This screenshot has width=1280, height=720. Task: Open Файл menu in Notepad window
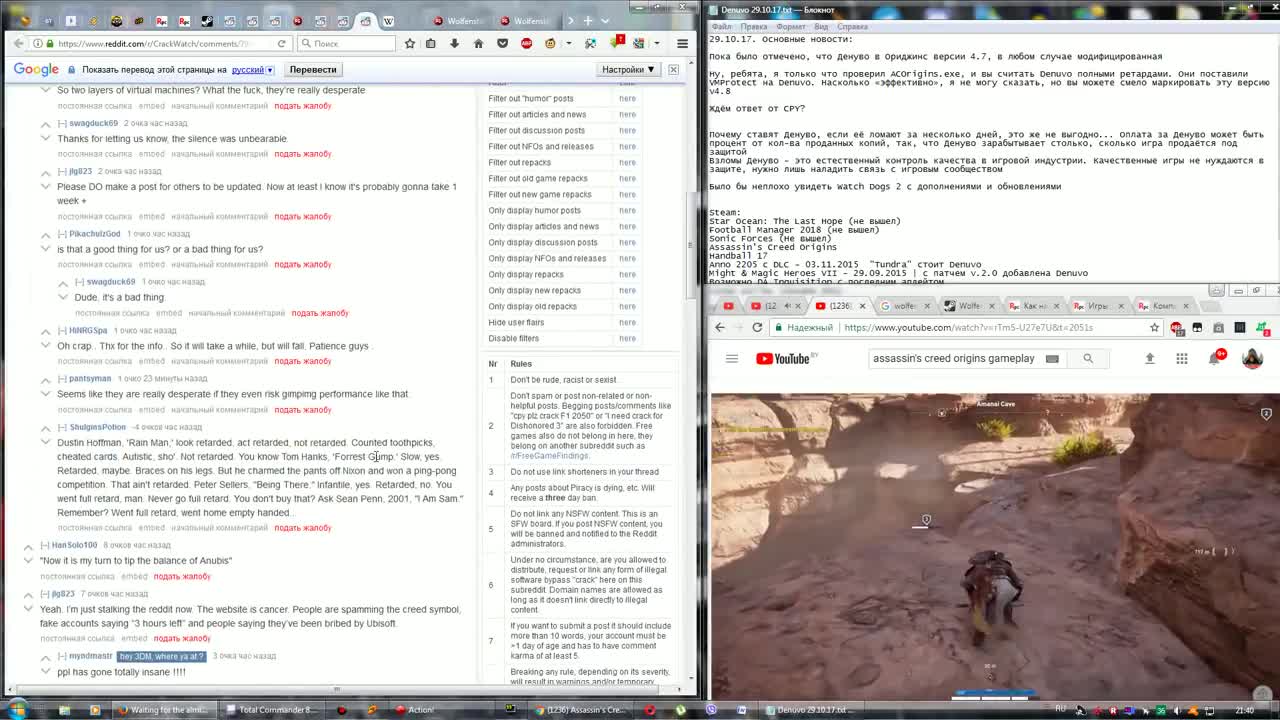point(722,26)
